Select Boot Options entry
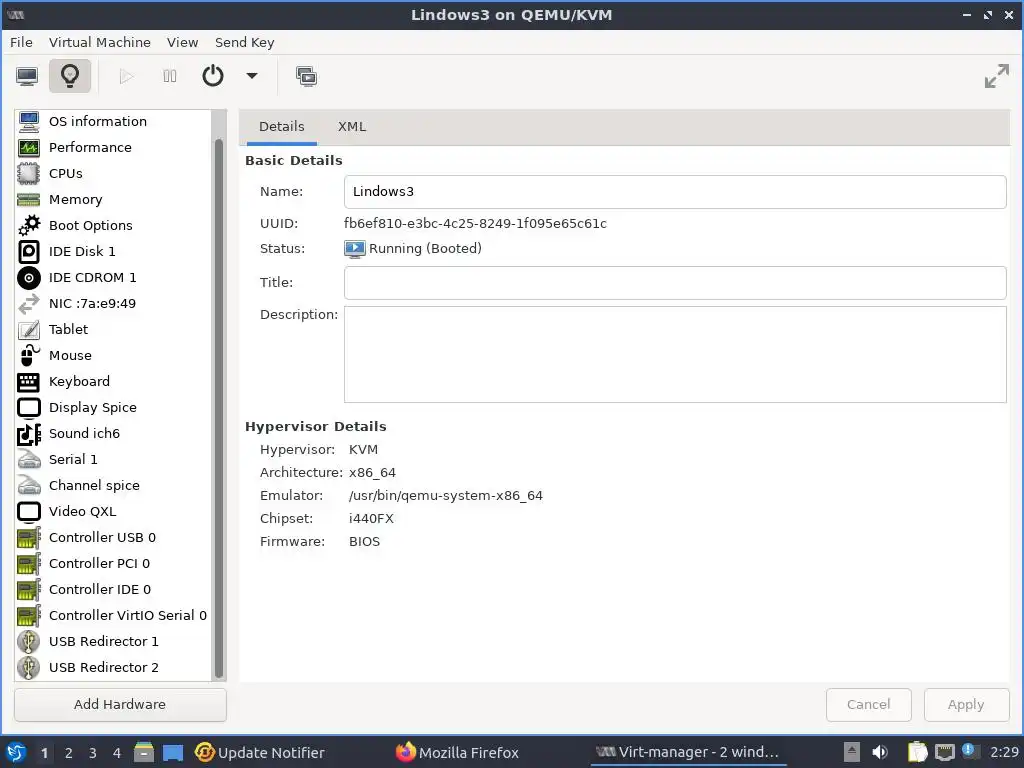 pos(113,225)
